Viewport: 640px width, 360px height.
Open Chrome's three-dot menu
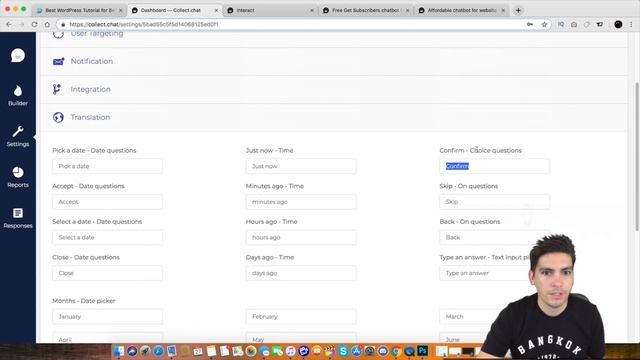click(x=631, y=24)
